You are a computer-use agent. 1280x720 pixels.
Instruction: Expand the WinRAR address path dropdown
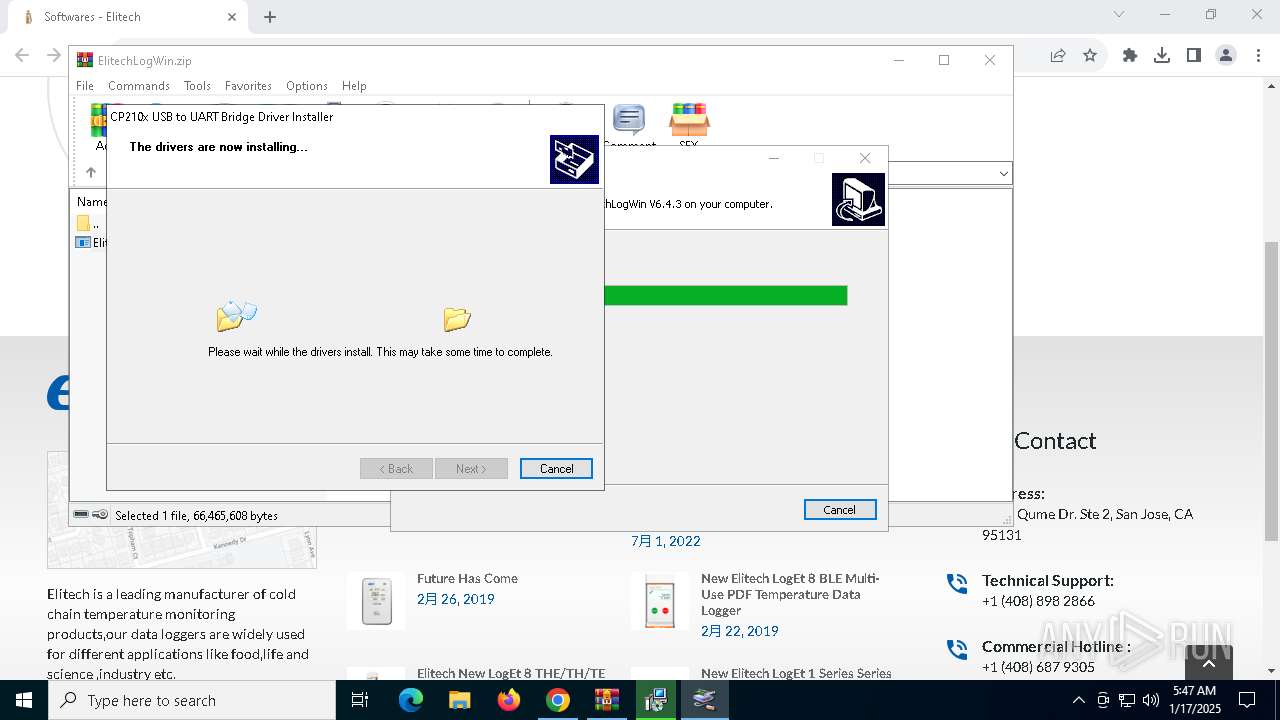[x=1003, y=174]
